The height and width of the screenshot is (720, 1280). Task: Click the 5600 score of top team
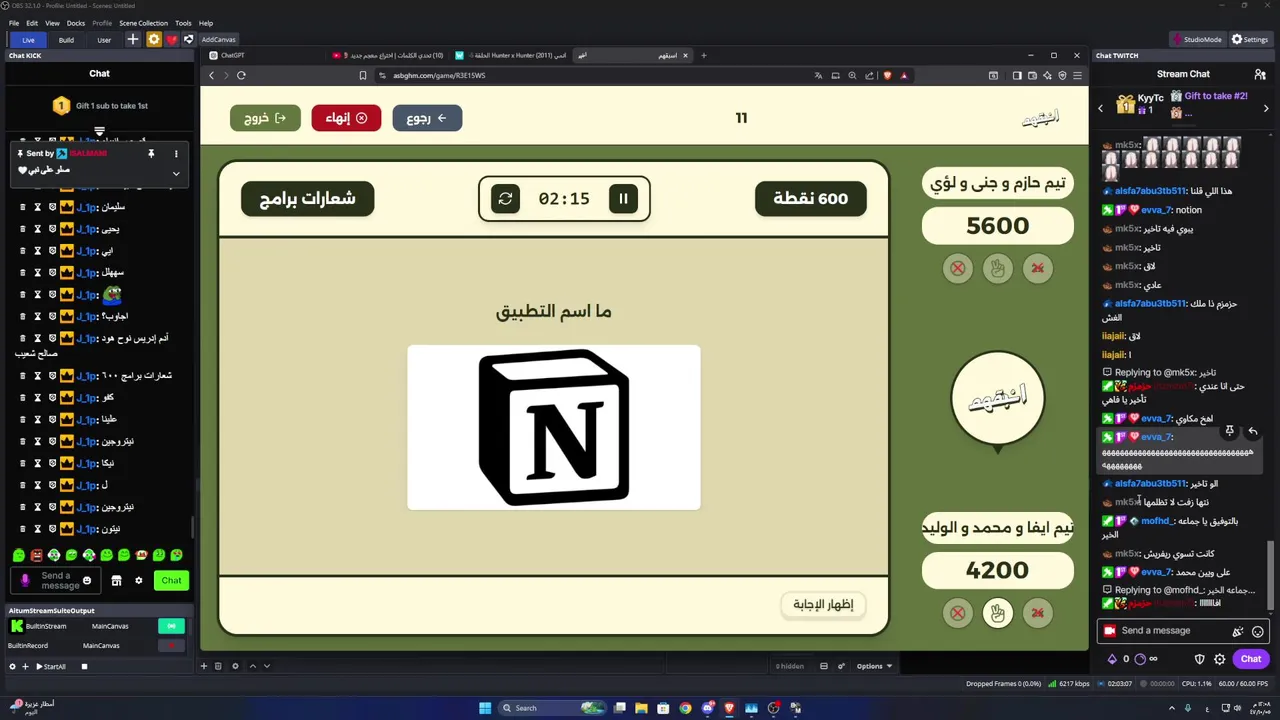coord(998,226)
